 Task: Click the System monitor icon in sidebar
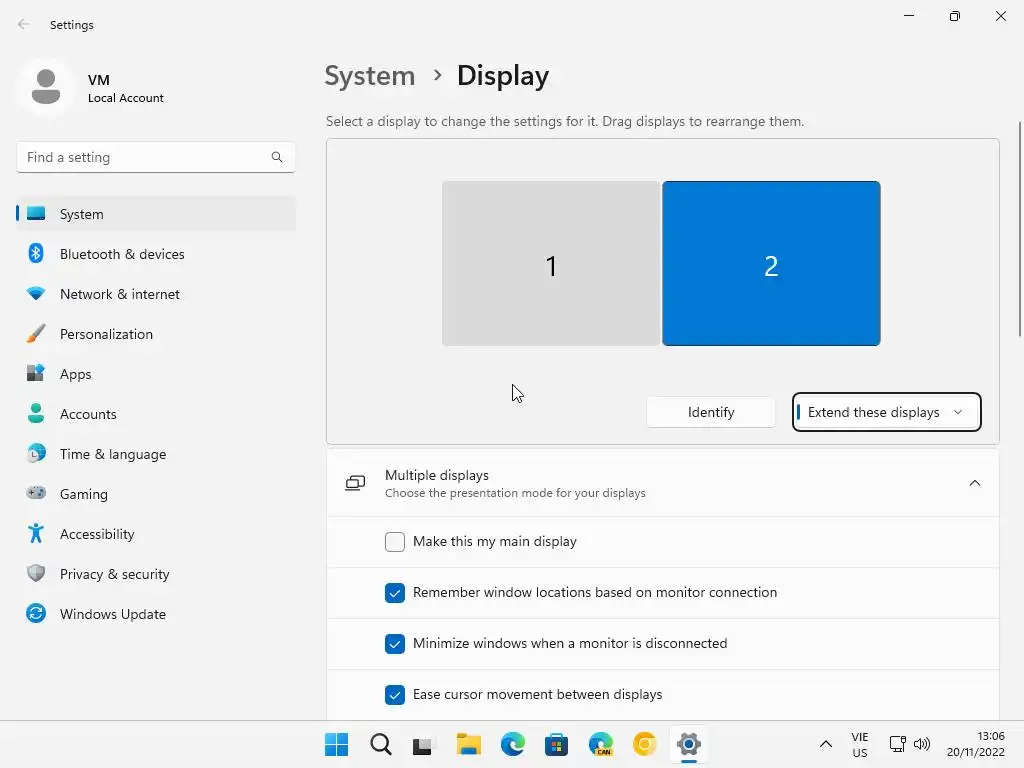click(x=36, y=214)
